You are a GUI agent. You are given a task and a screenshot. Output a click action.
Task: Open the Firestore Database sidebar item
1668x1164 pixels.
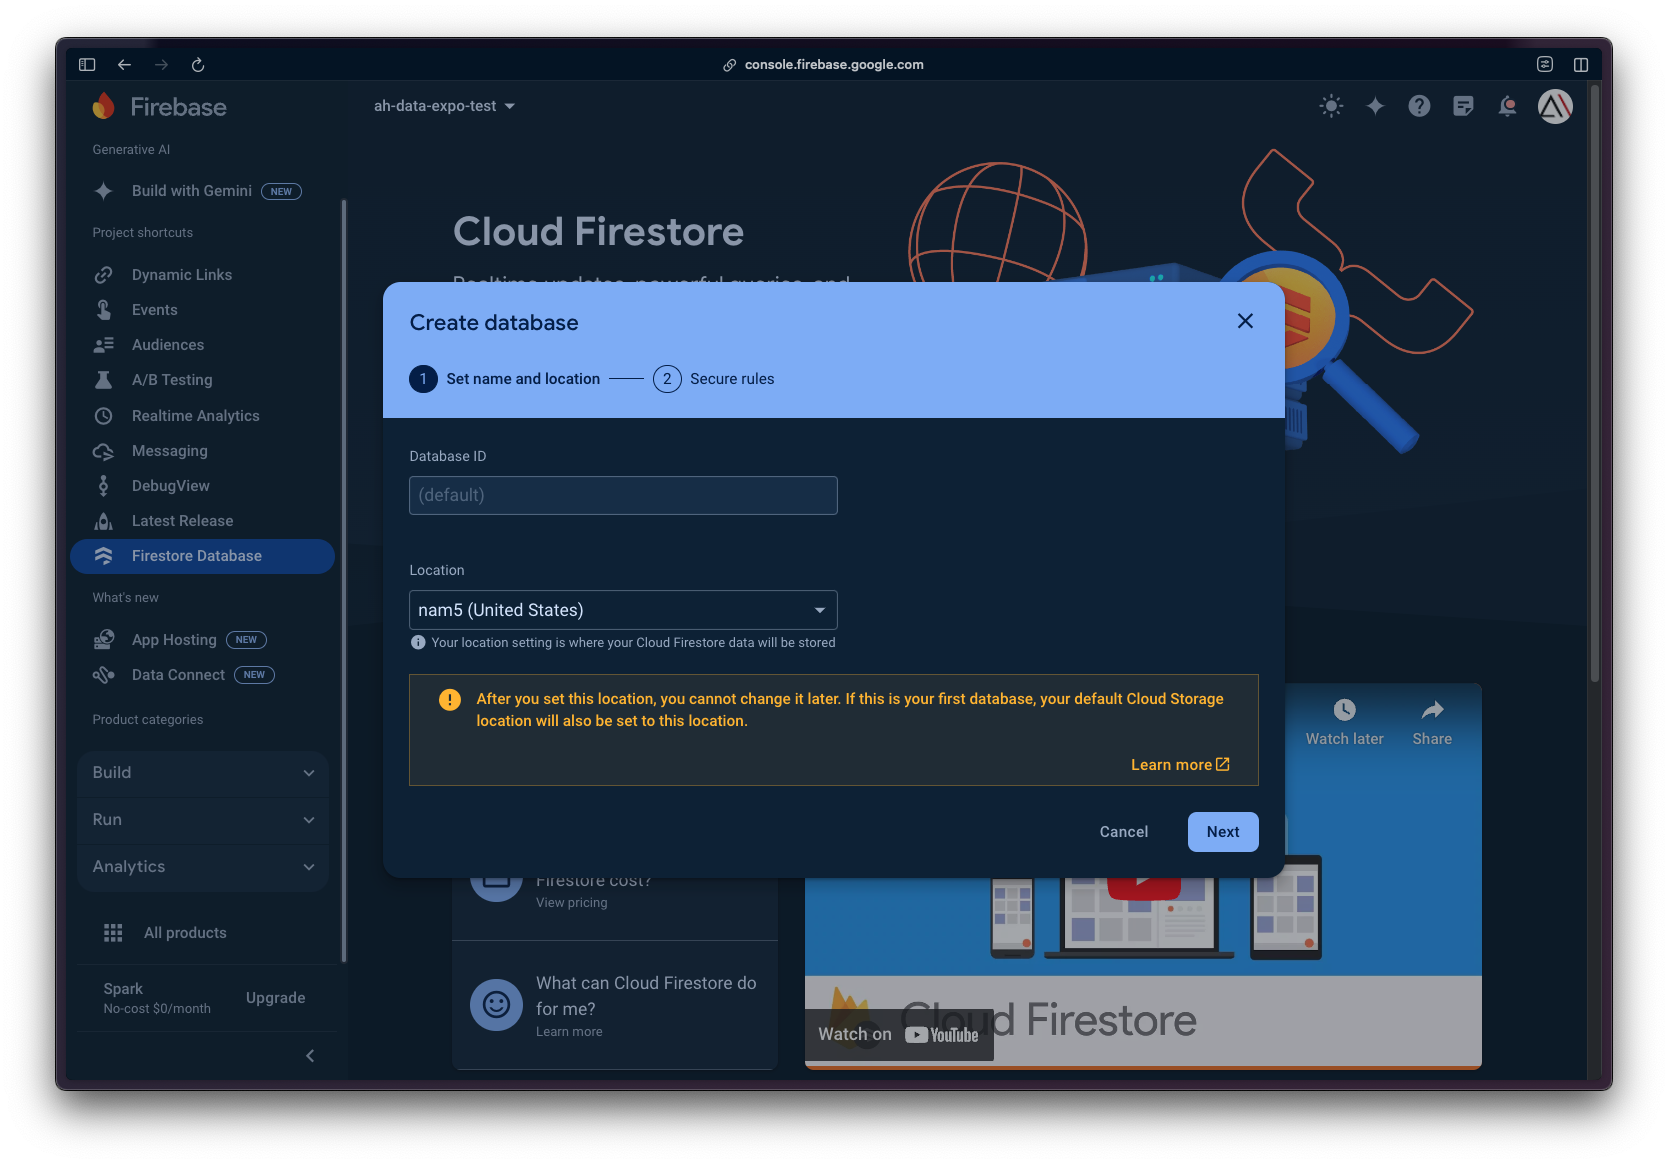click(202, 556)
